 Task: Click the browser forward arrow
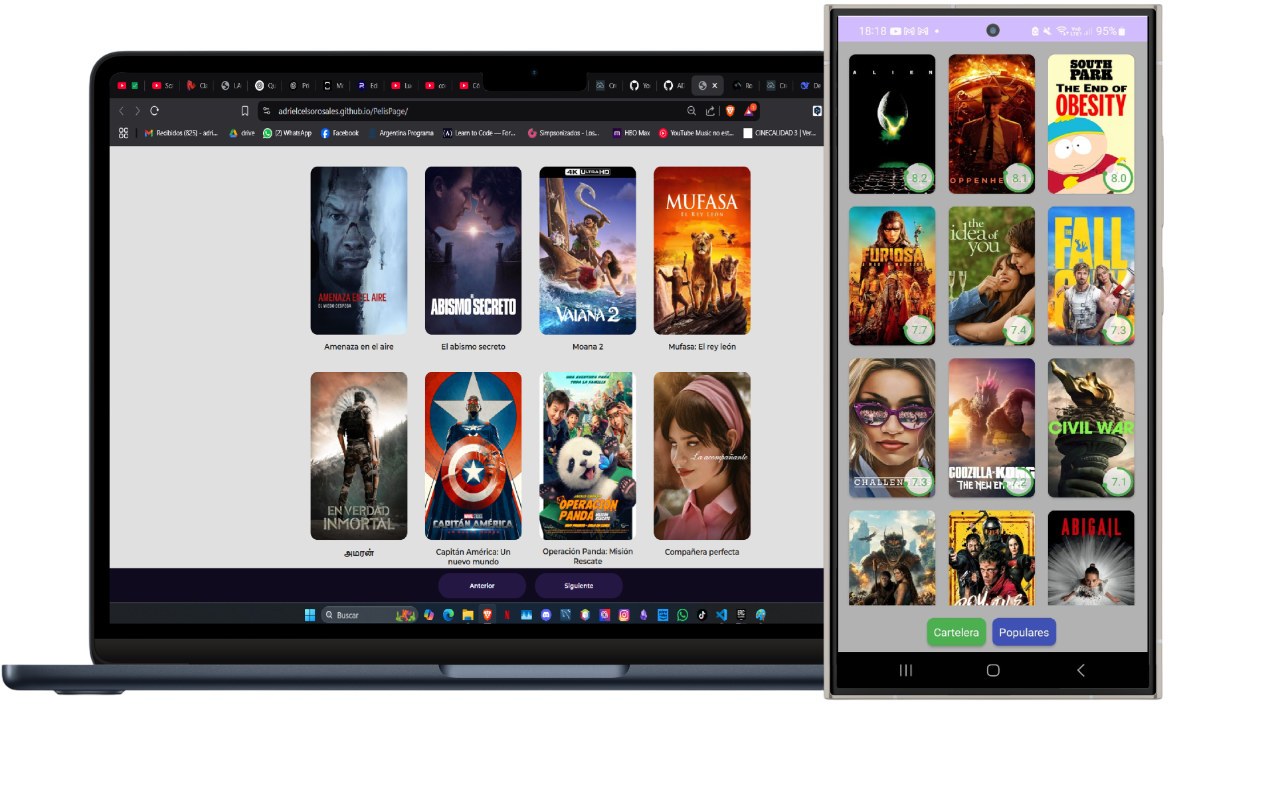(x=137, y=111)
